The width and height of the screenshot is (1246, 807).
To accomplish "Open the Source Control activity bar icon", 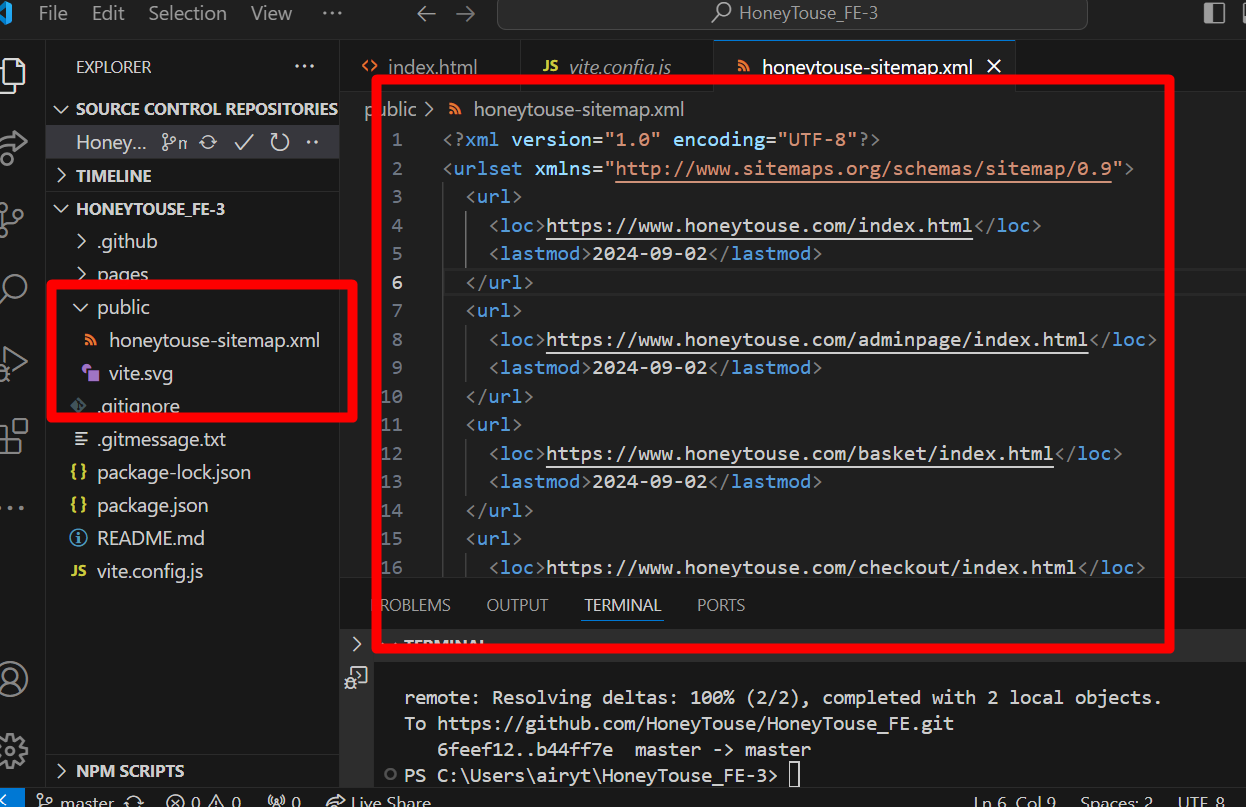I will point(12,220).
